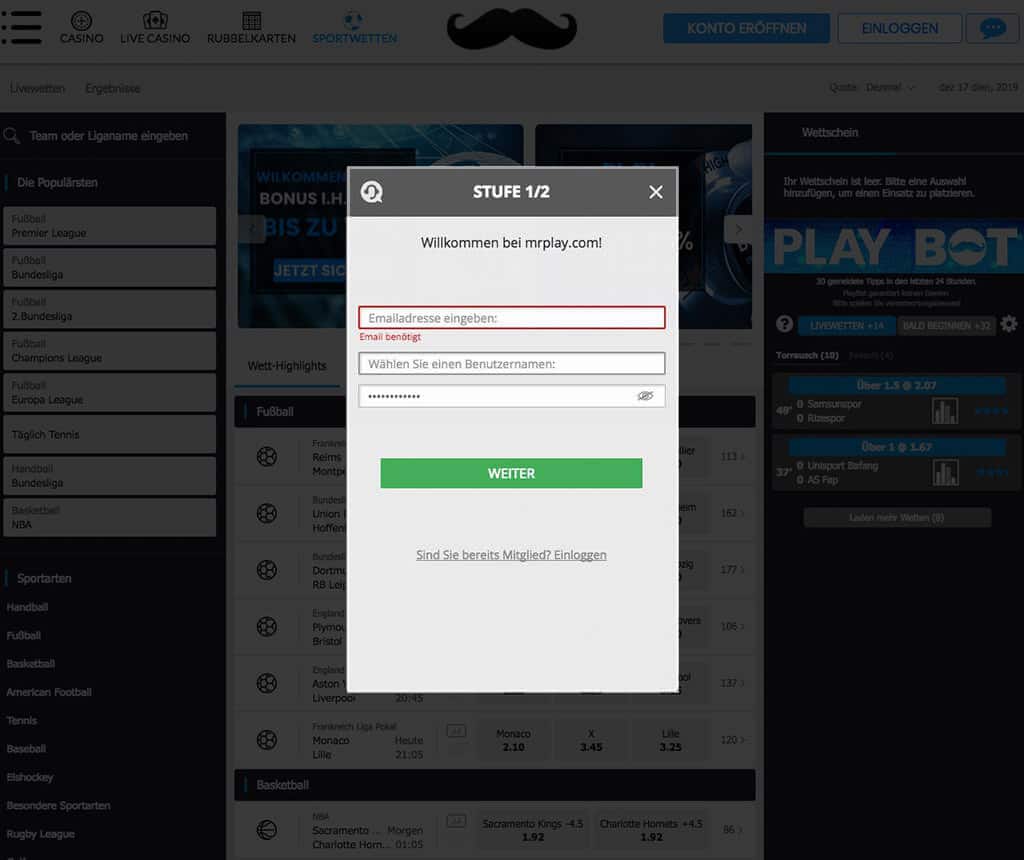Toggle password visibility eye icon

tap(645, 396)
